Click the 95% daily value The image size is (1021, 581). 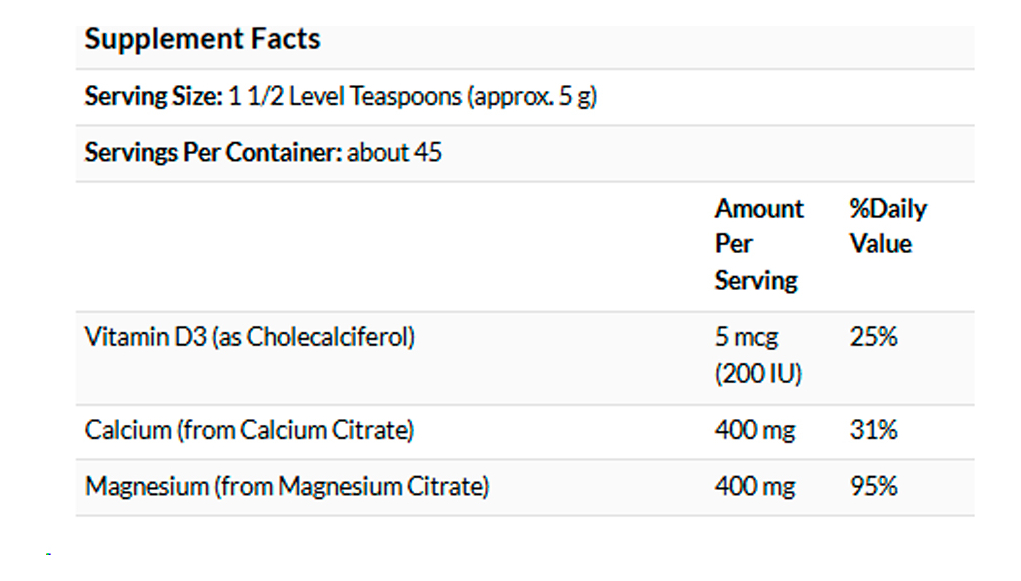coord(873,487)
